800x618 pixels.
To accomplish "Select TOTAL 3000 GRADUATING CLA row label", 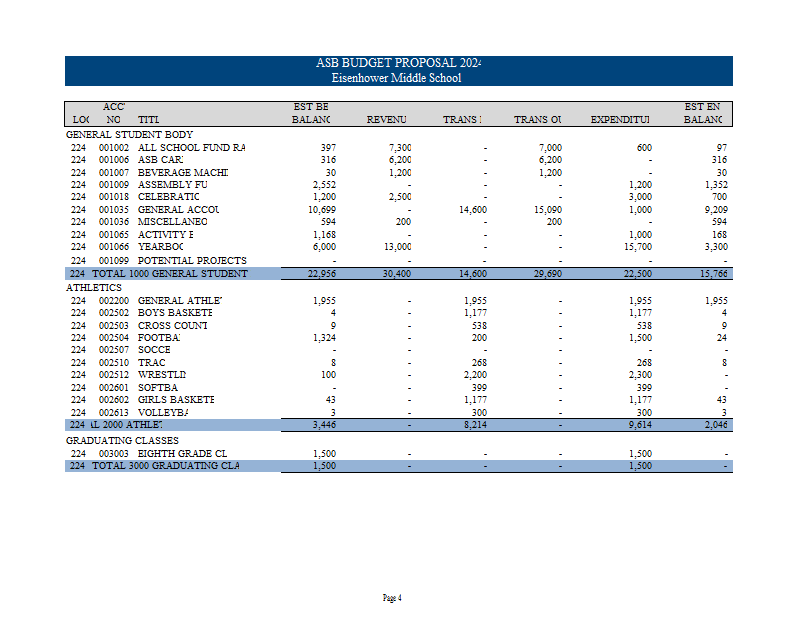I will point(166,466).
